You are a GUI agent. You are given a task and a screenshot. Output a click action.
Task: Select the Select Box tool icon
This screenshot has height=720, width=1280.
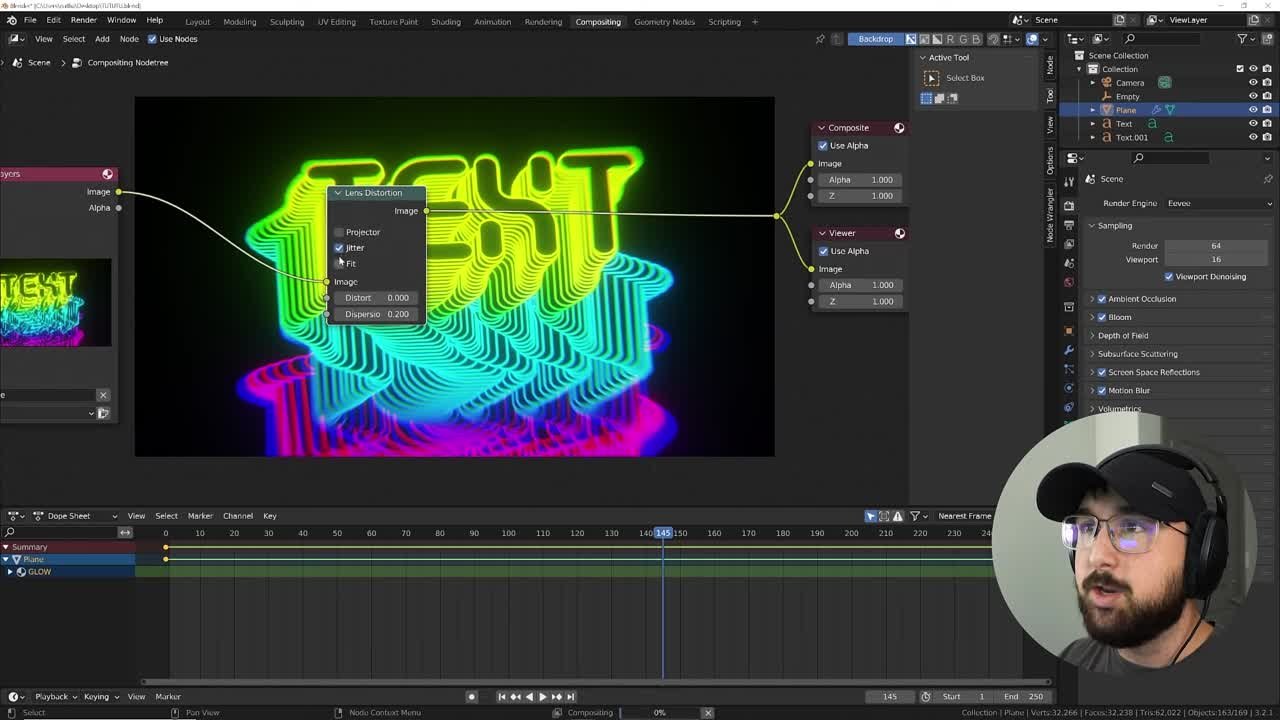point(930,78)
